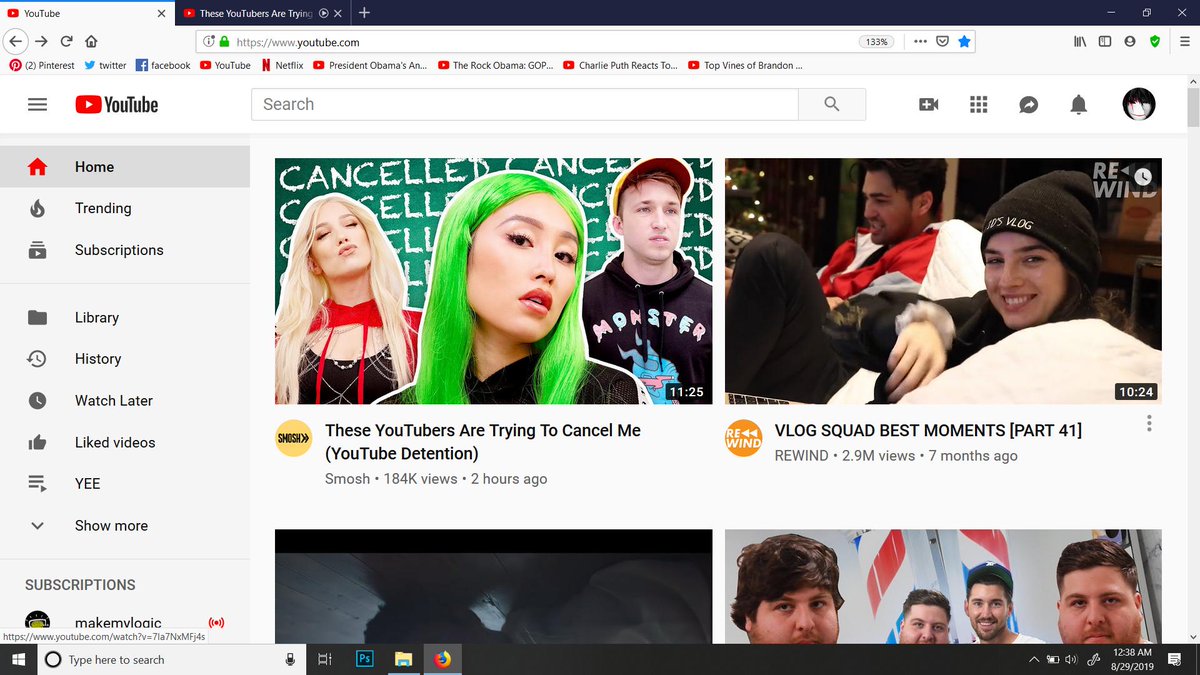Open Top Vines of Brandon bookmark

(745, 65)
